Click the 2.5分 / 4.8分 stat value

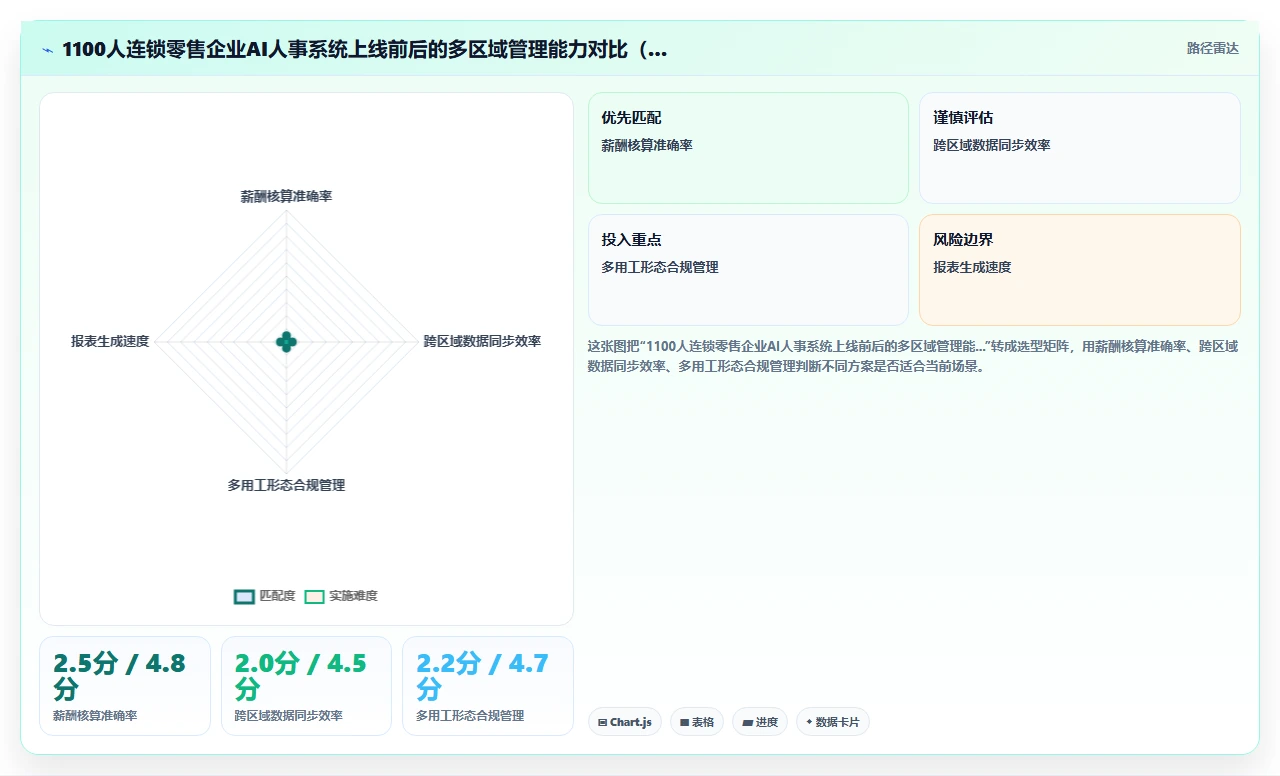point(120,676)
